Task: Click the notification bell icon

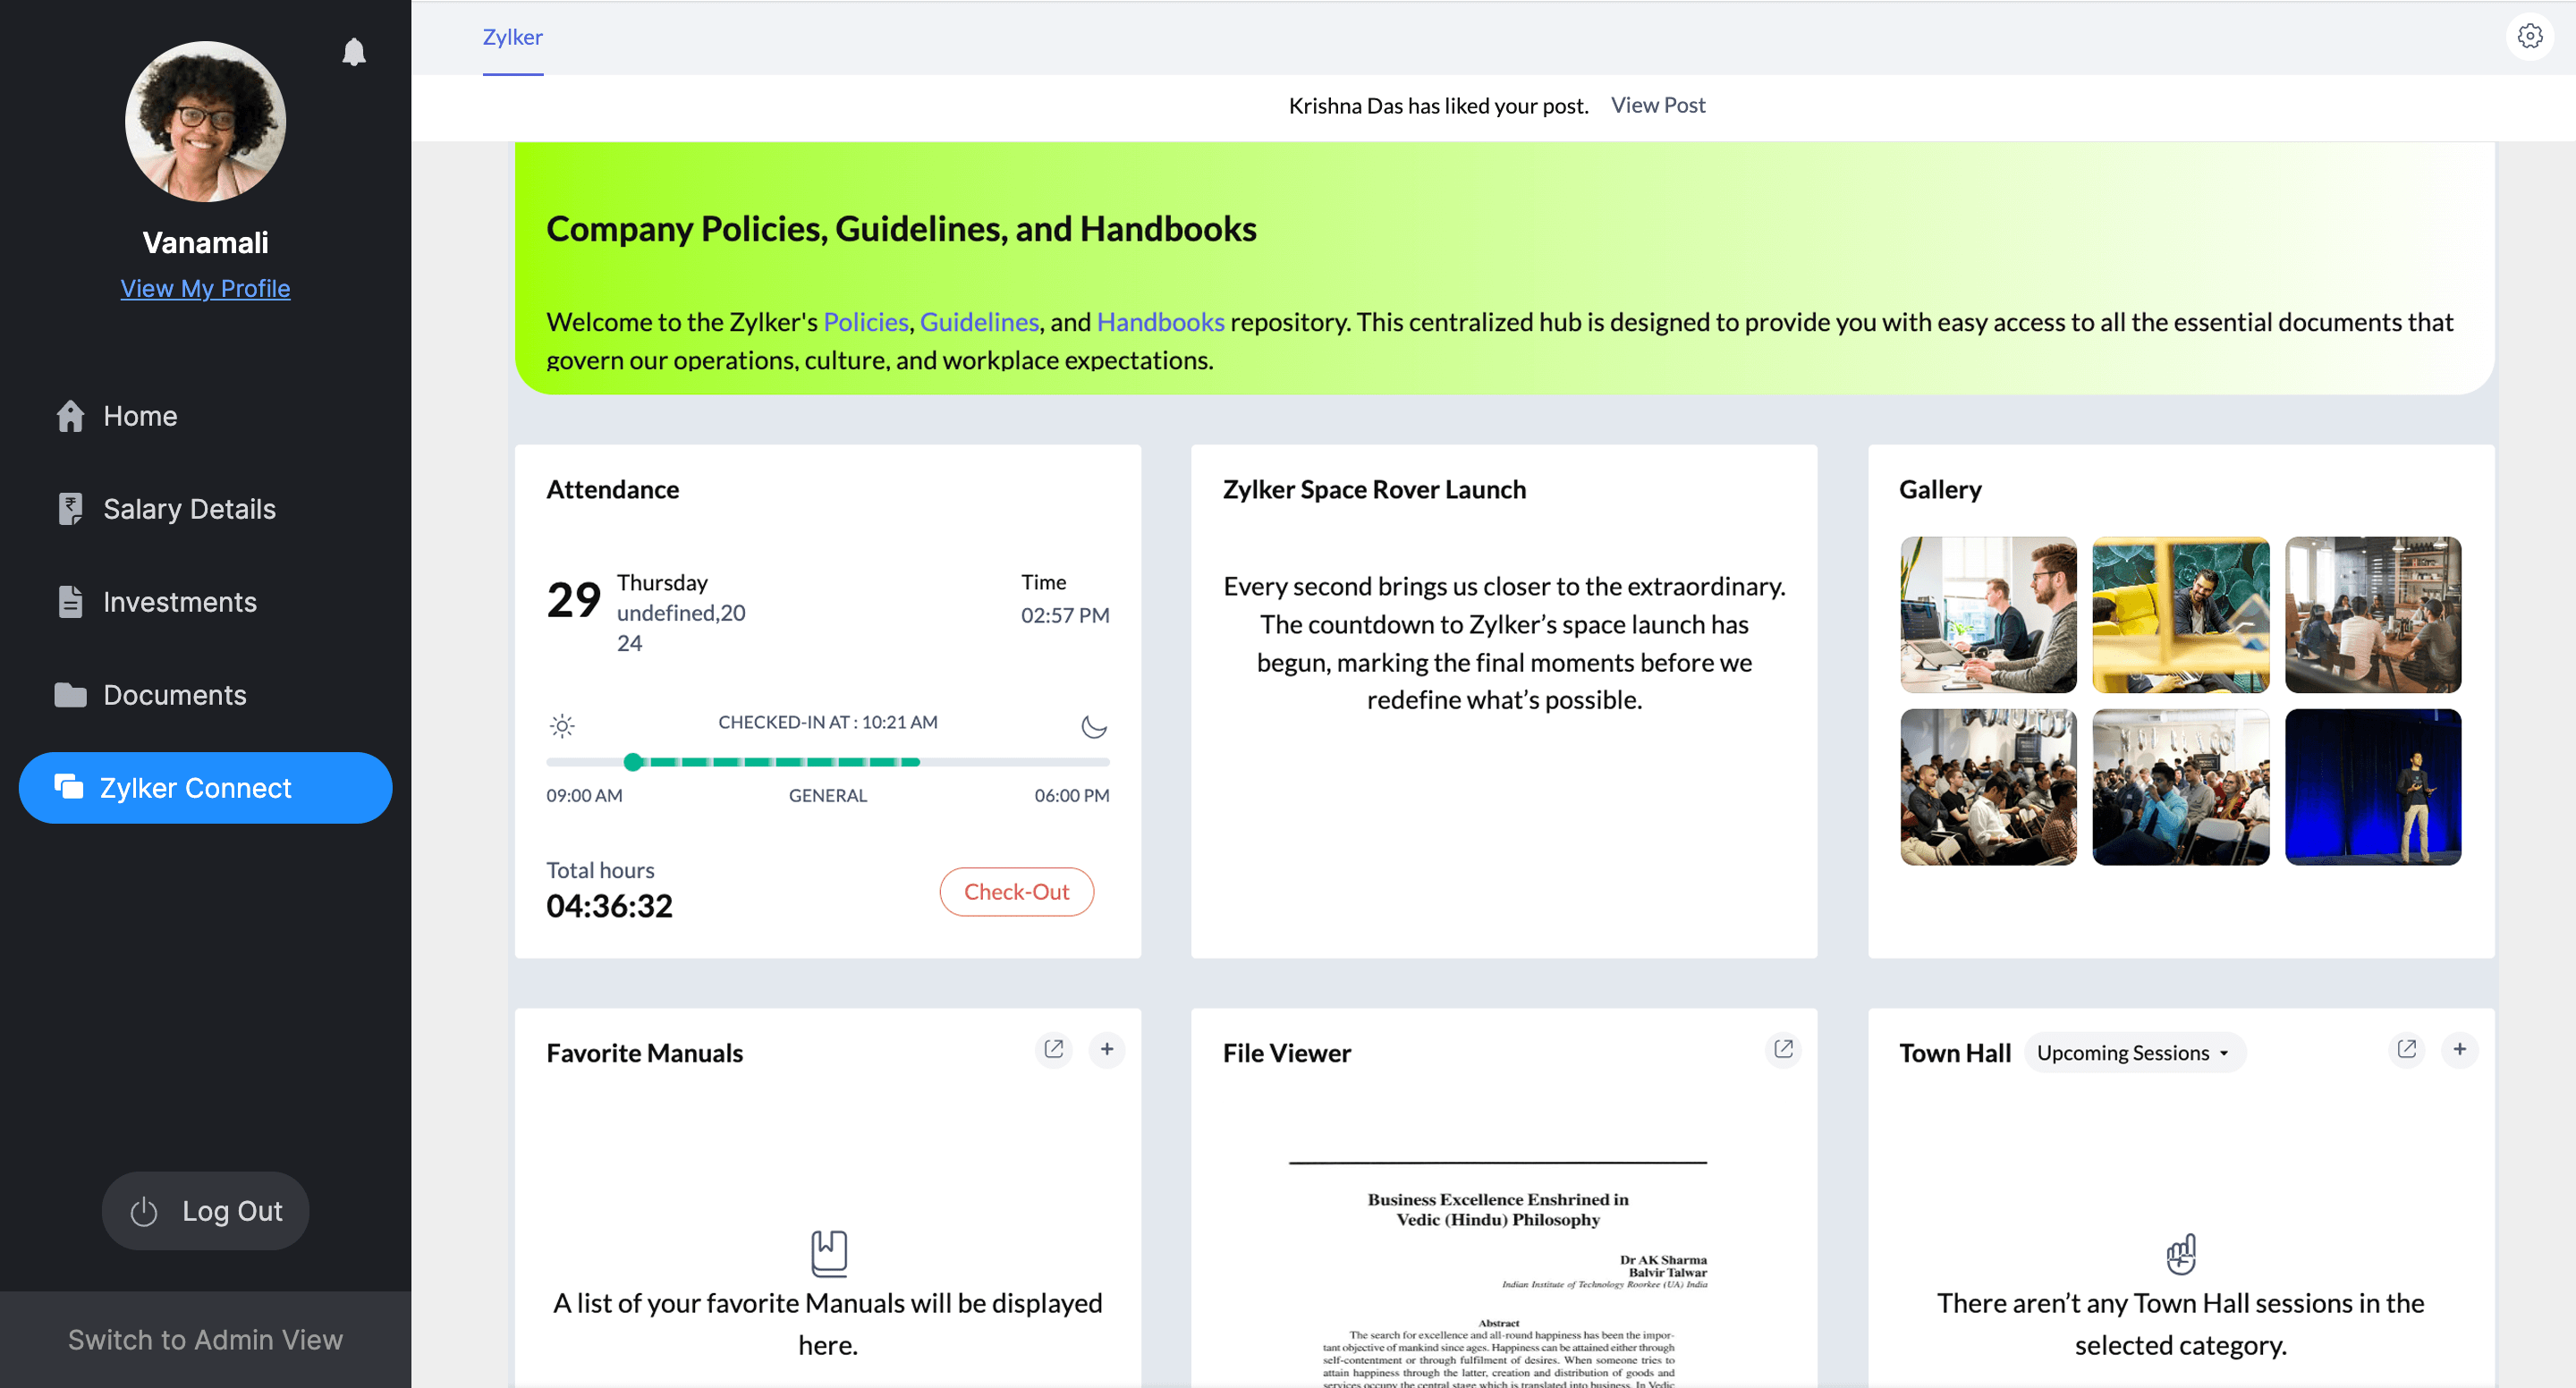Action: (354, 52)
